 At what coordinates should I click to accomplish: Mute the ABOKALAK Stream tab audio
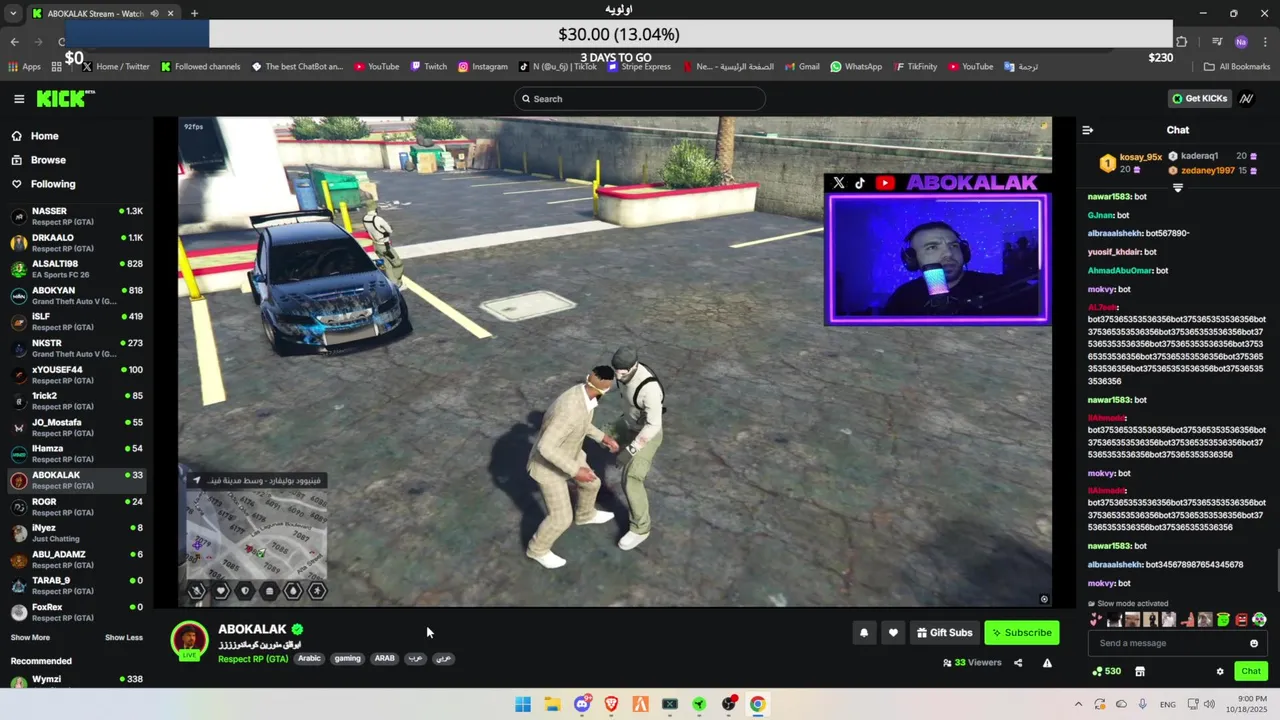pyautogui.click(x=154, y=13)
